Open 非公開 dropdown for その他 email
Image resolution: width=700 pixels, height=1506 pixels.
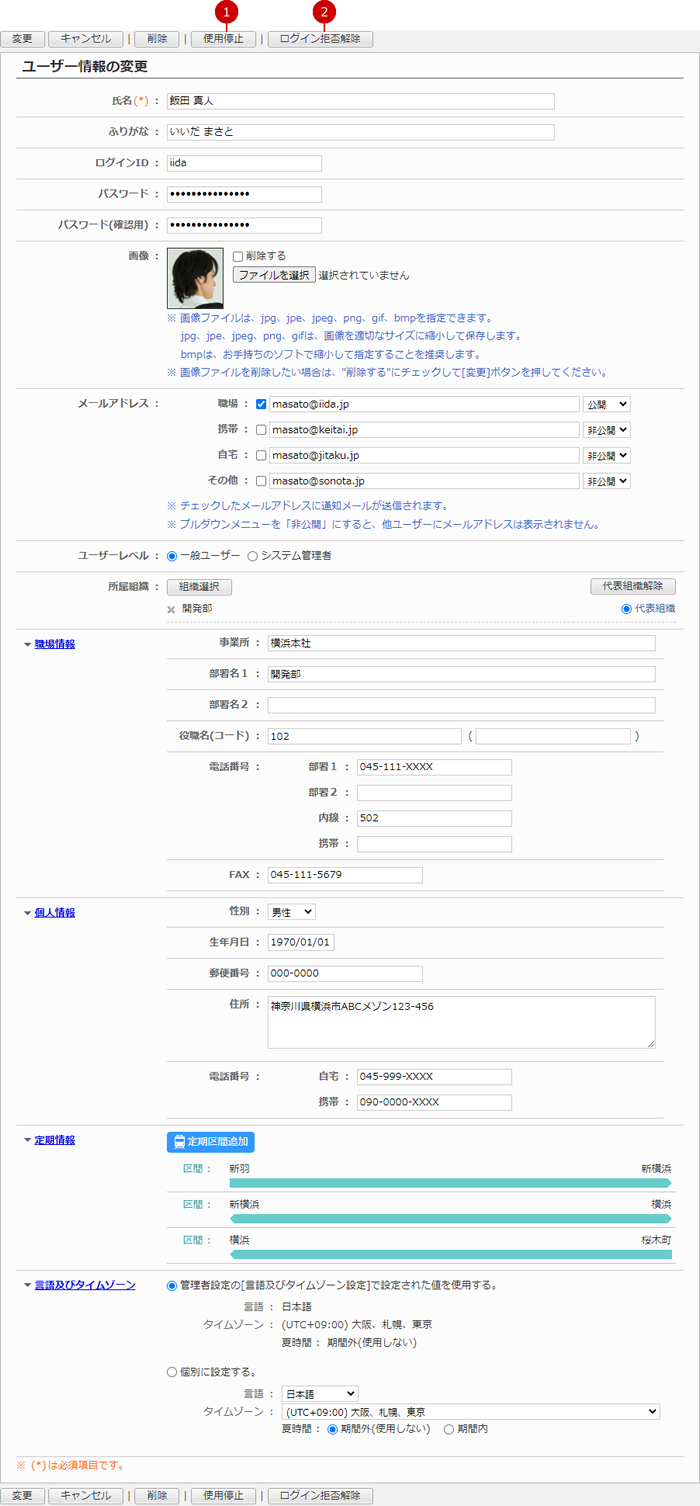(x=607, y=481)
